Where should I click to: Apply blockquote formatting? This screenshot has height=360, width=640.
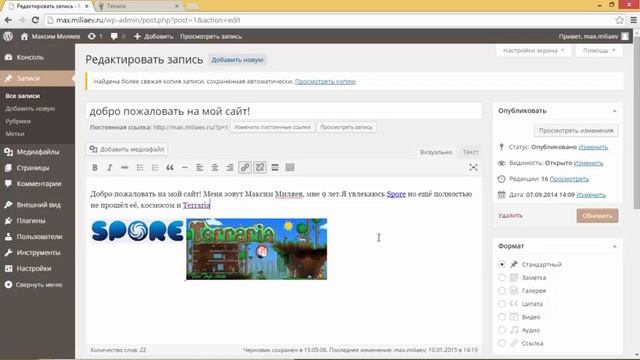(x=170, y=167)
